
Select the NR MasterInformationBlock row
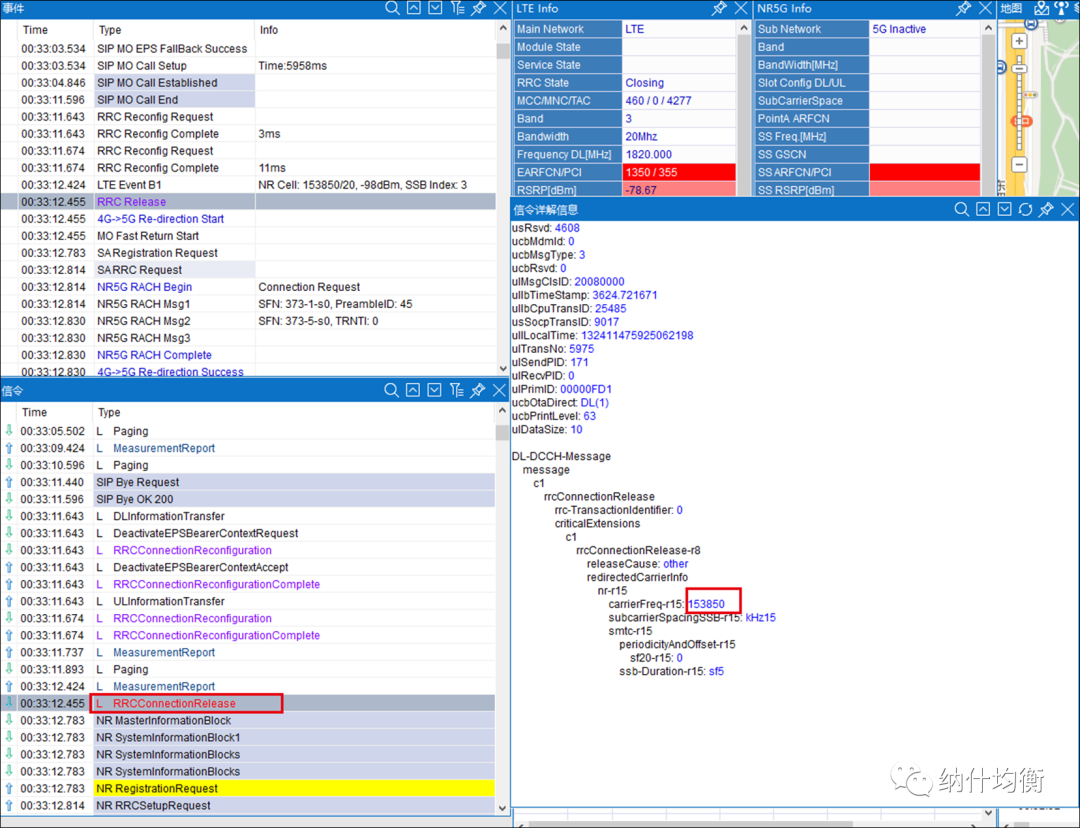point(248,721)
